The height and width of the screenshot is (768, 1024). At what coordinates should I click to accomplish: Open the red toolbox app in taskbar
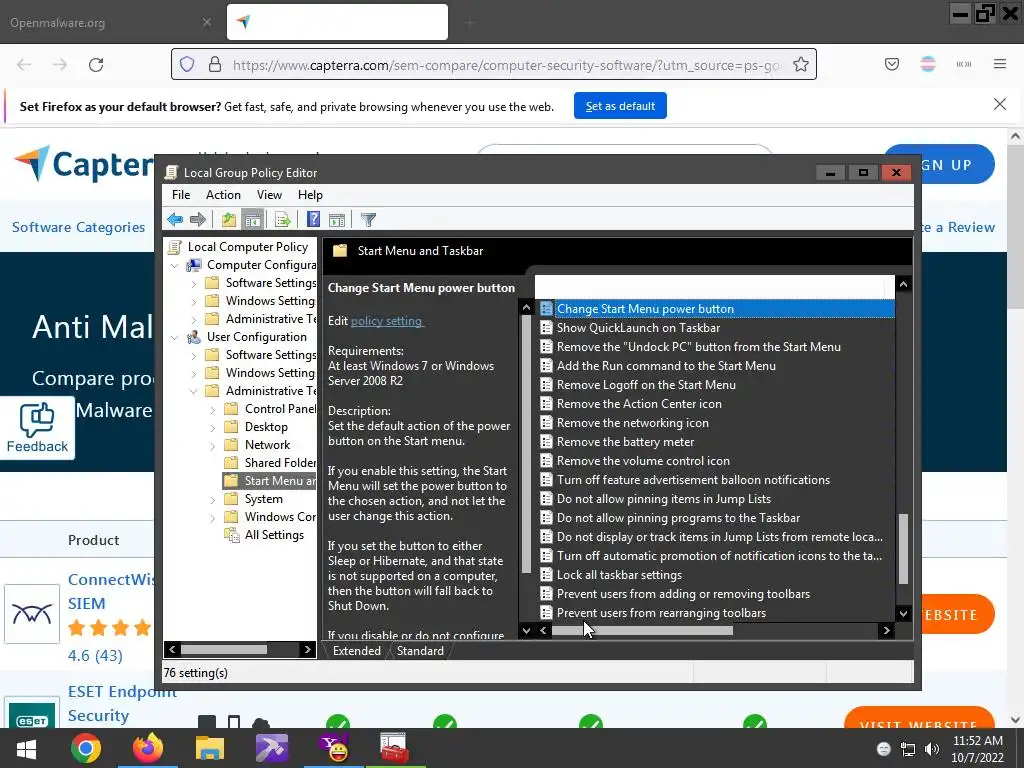[394, 748]
